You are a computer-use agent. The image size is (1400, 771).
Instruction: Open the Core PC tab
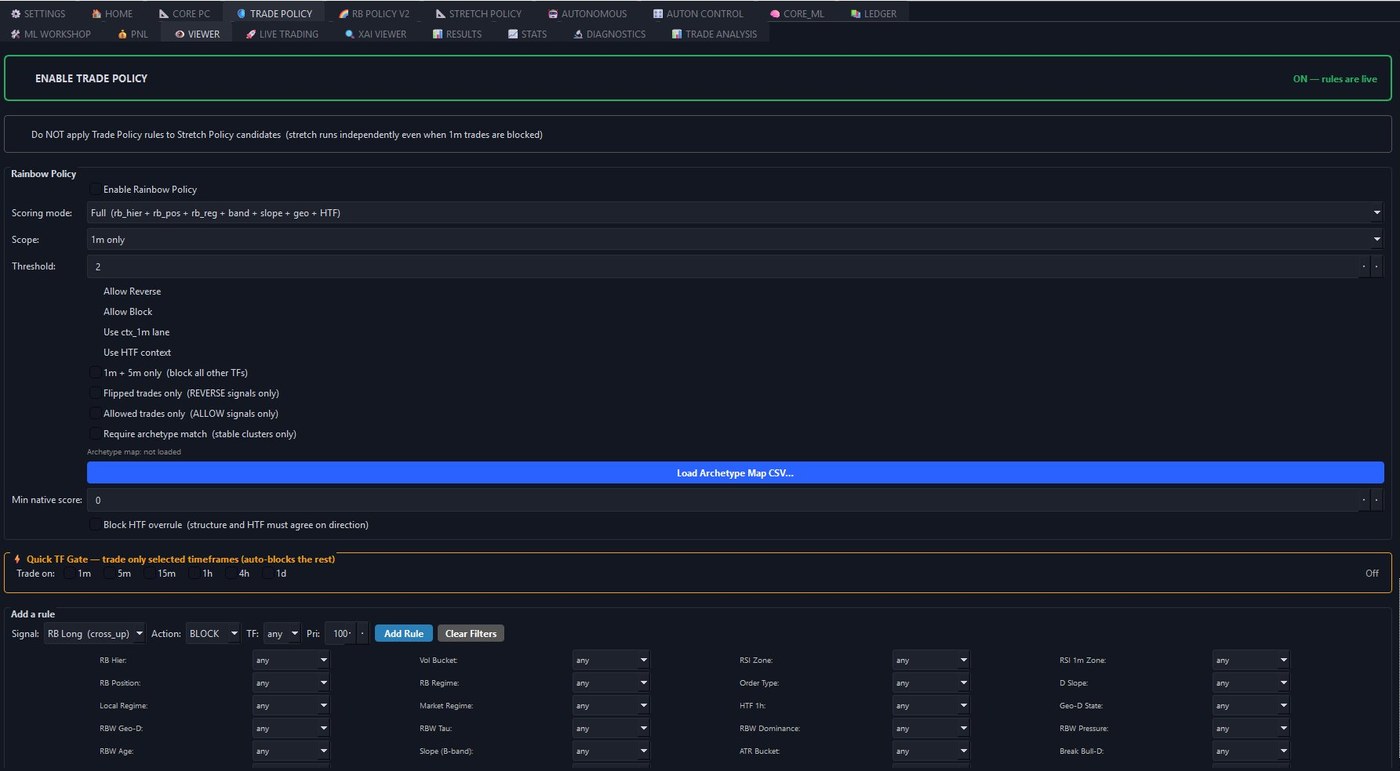click(x=184, y=14)
